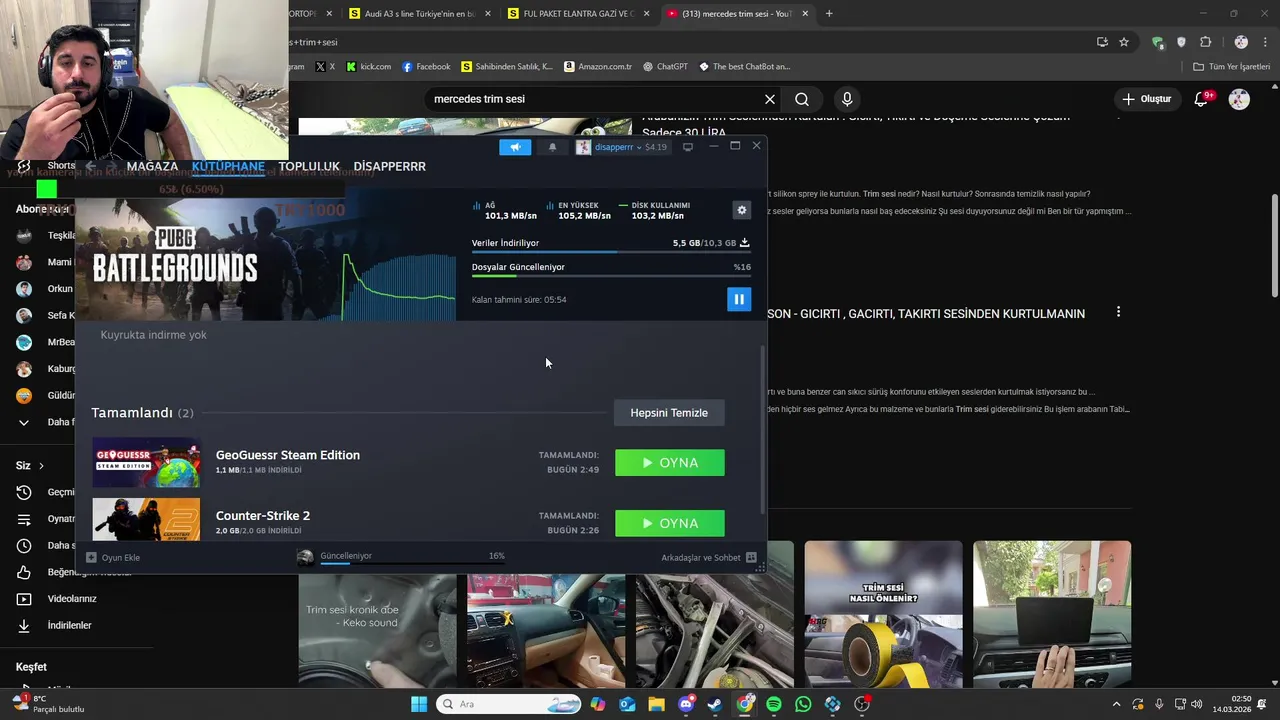This screenshot has width=1280, height=720.
Task: Switch to KÜTÜPHANE tab in Steam
Action: pos(228,166)
